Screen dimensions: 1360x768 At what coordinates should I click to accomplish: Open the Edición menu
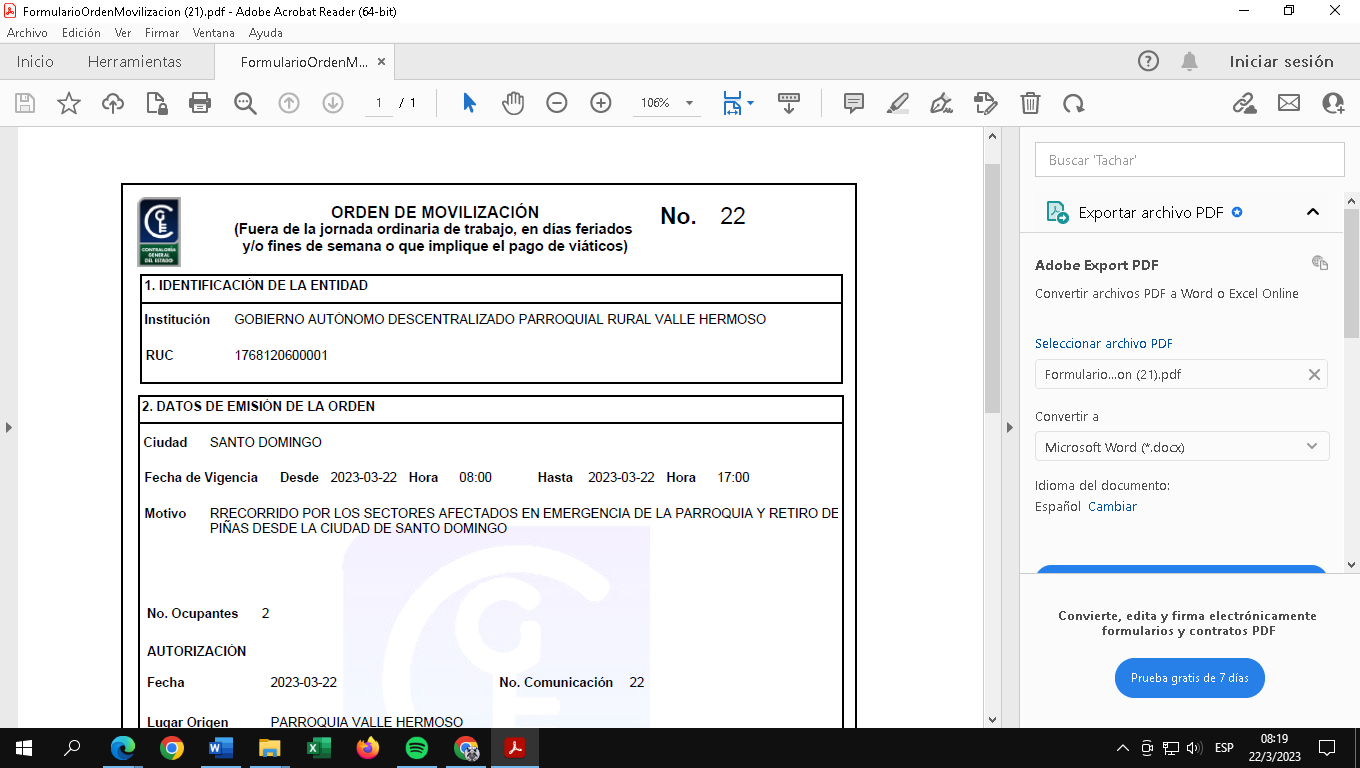tap(81, 33)
